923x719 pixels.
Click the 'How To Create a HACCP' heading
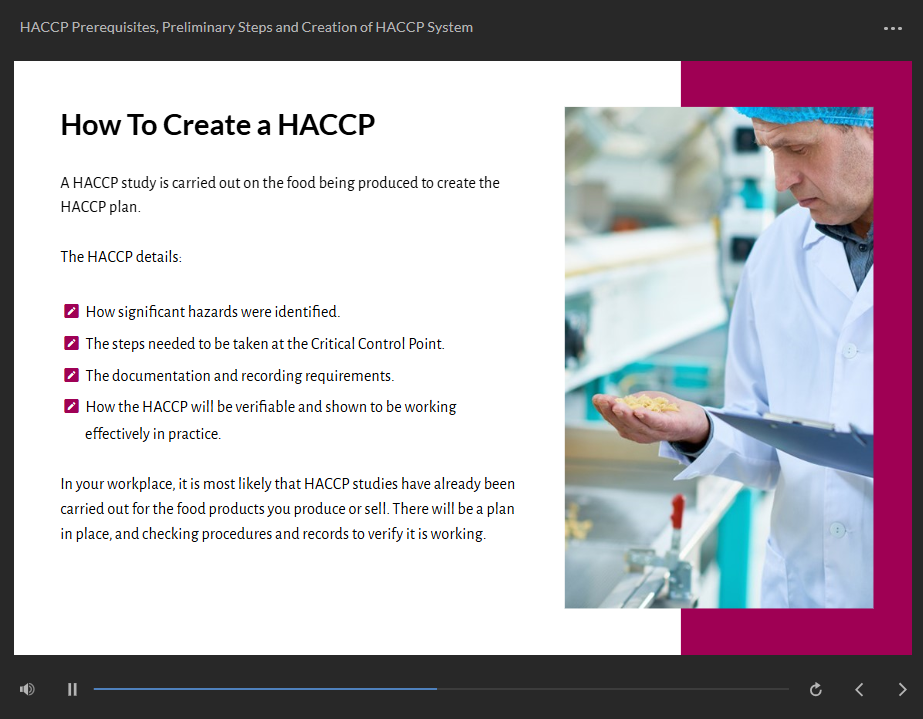coord(217,125)
